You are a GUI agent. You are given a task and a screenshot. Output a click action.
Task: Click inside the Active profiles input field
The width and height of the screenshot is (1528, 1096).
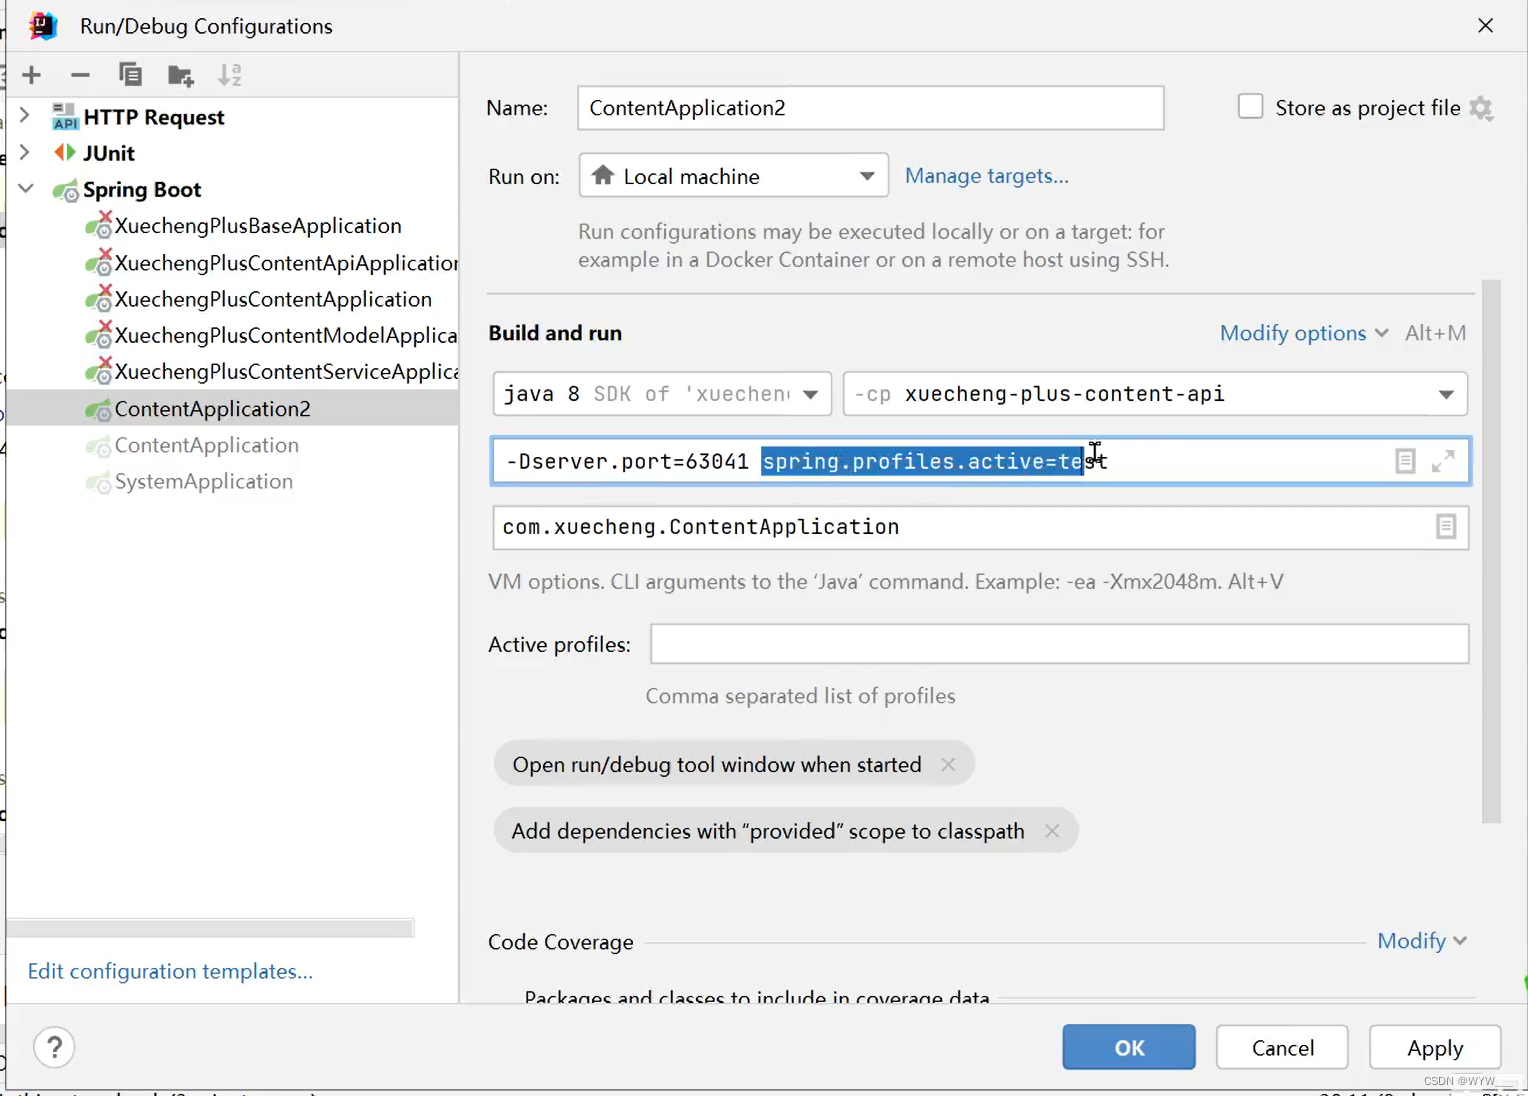(1060, 644)
